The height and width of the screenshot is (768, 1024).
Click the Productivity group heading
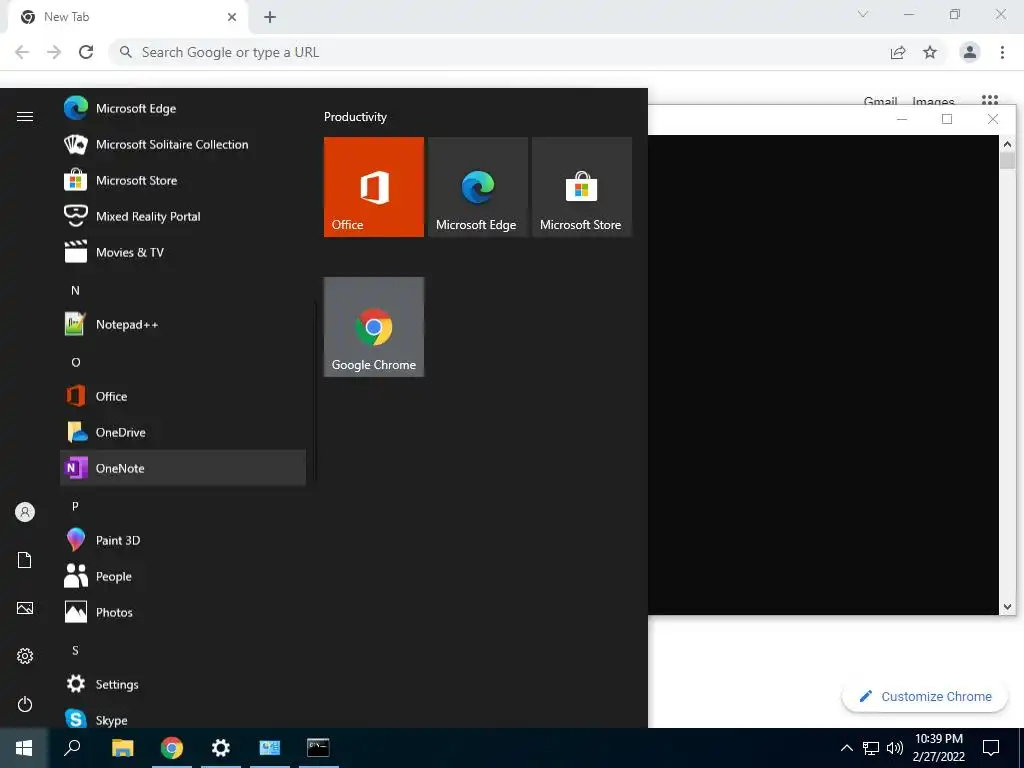pos(355,117)
